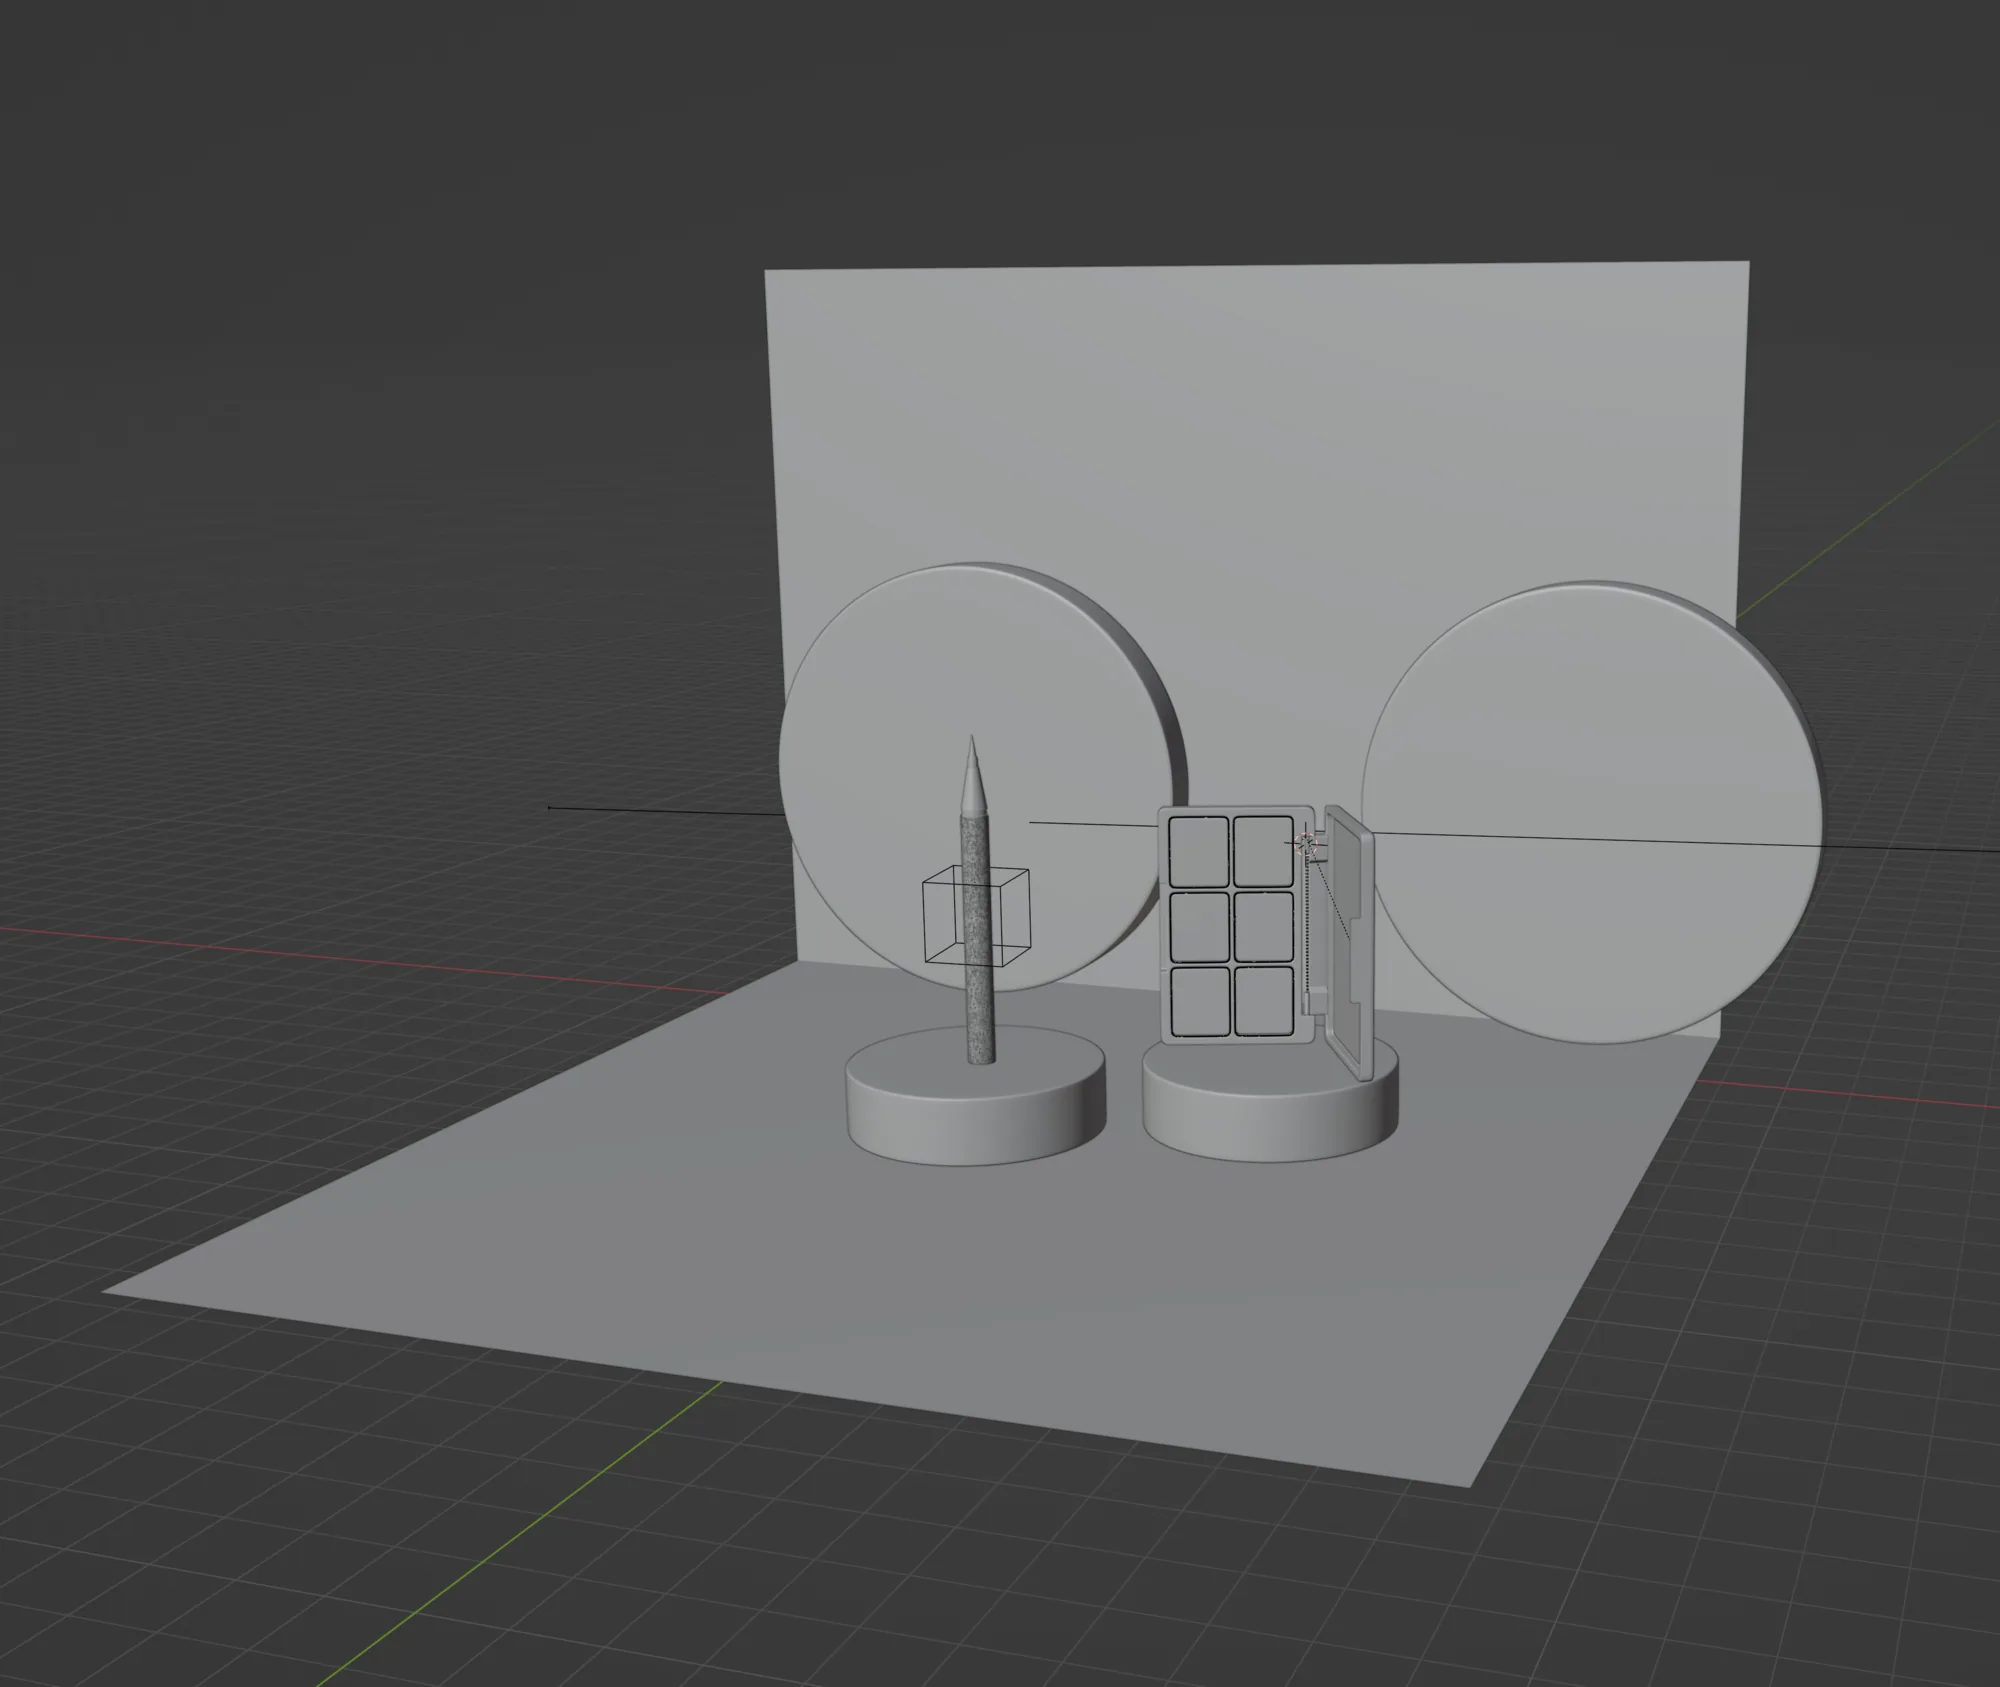The image size is (2000, 1687).
Task: Select the round disc beside the palette lid
Action: point(1592,812)
